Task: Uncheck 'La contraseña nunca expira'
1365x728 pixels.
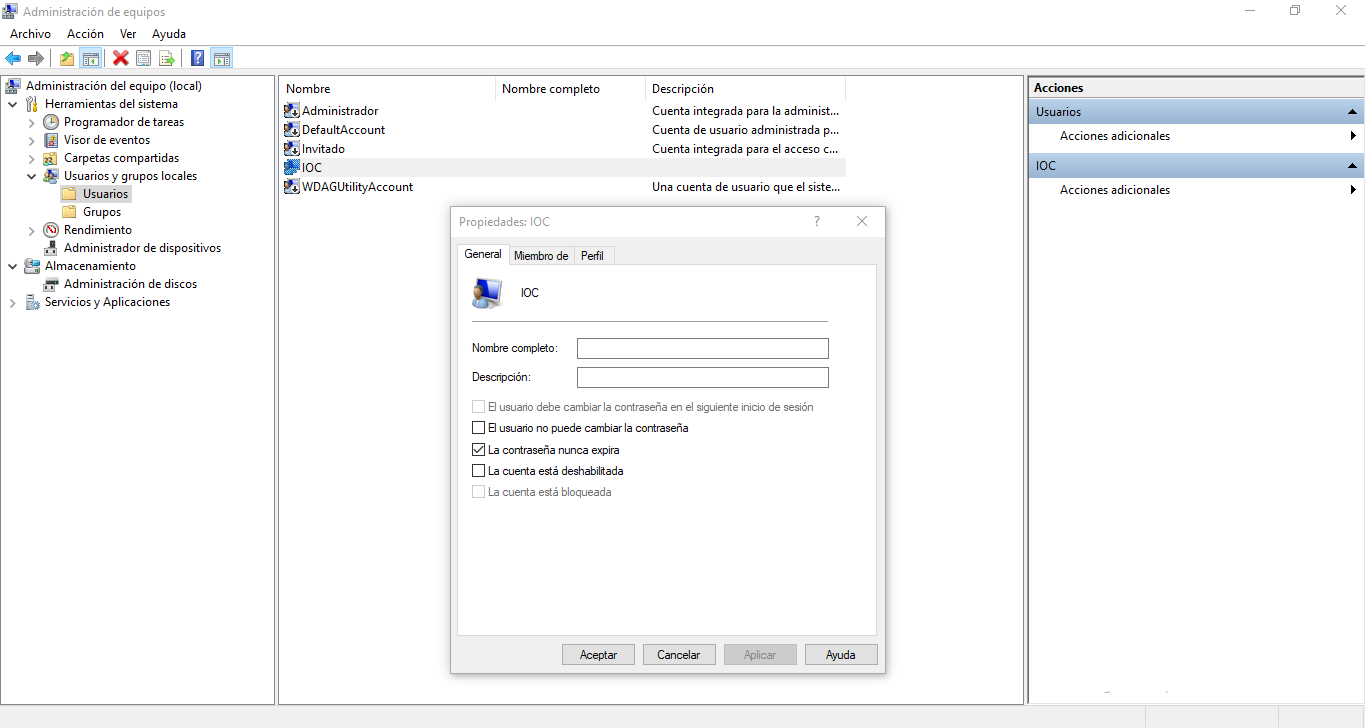Action: coord(478,450)
